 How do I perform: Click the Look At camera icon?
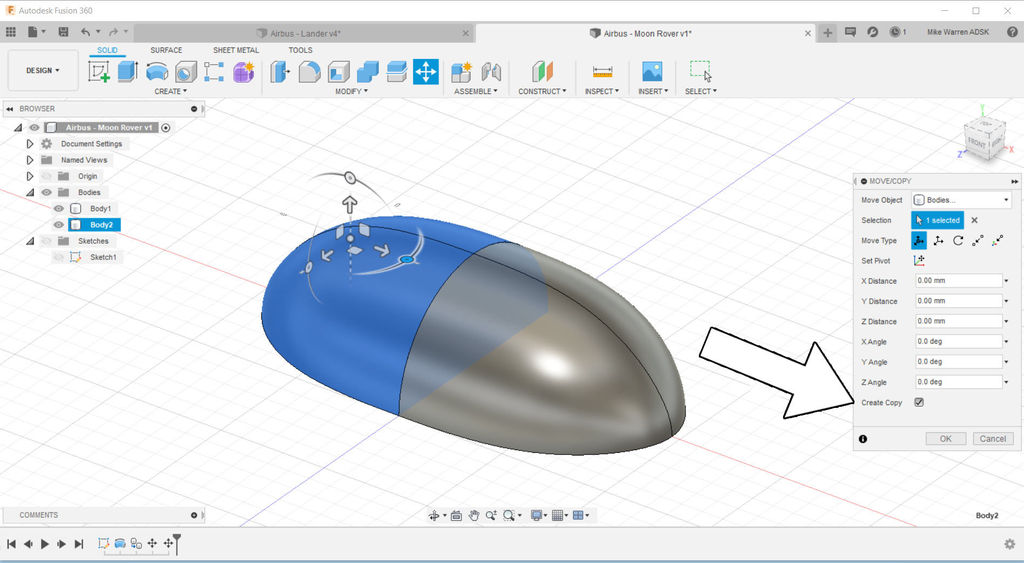click(456, 516)
